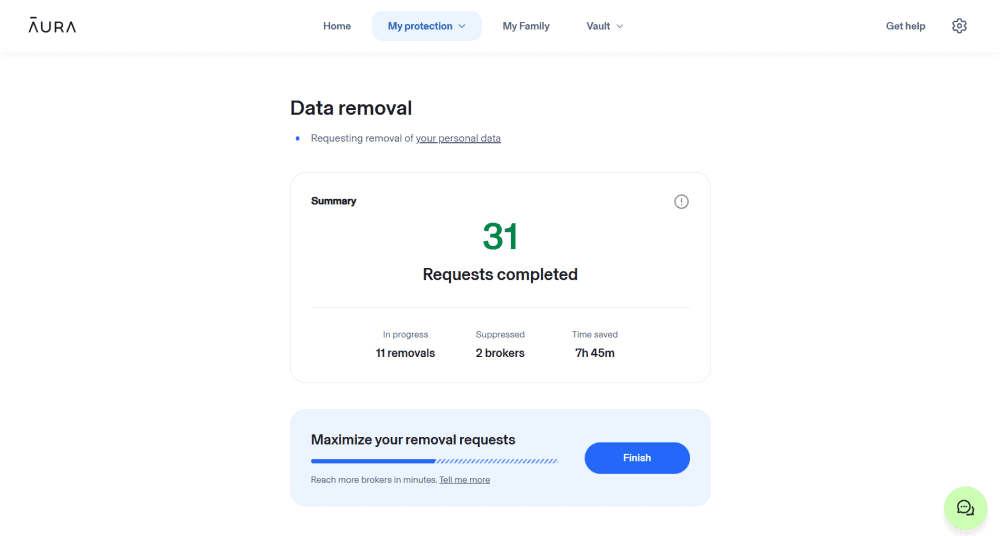Select the 11 removals in progress stat
Screen dimensions: 1000x536
point(405,353)
